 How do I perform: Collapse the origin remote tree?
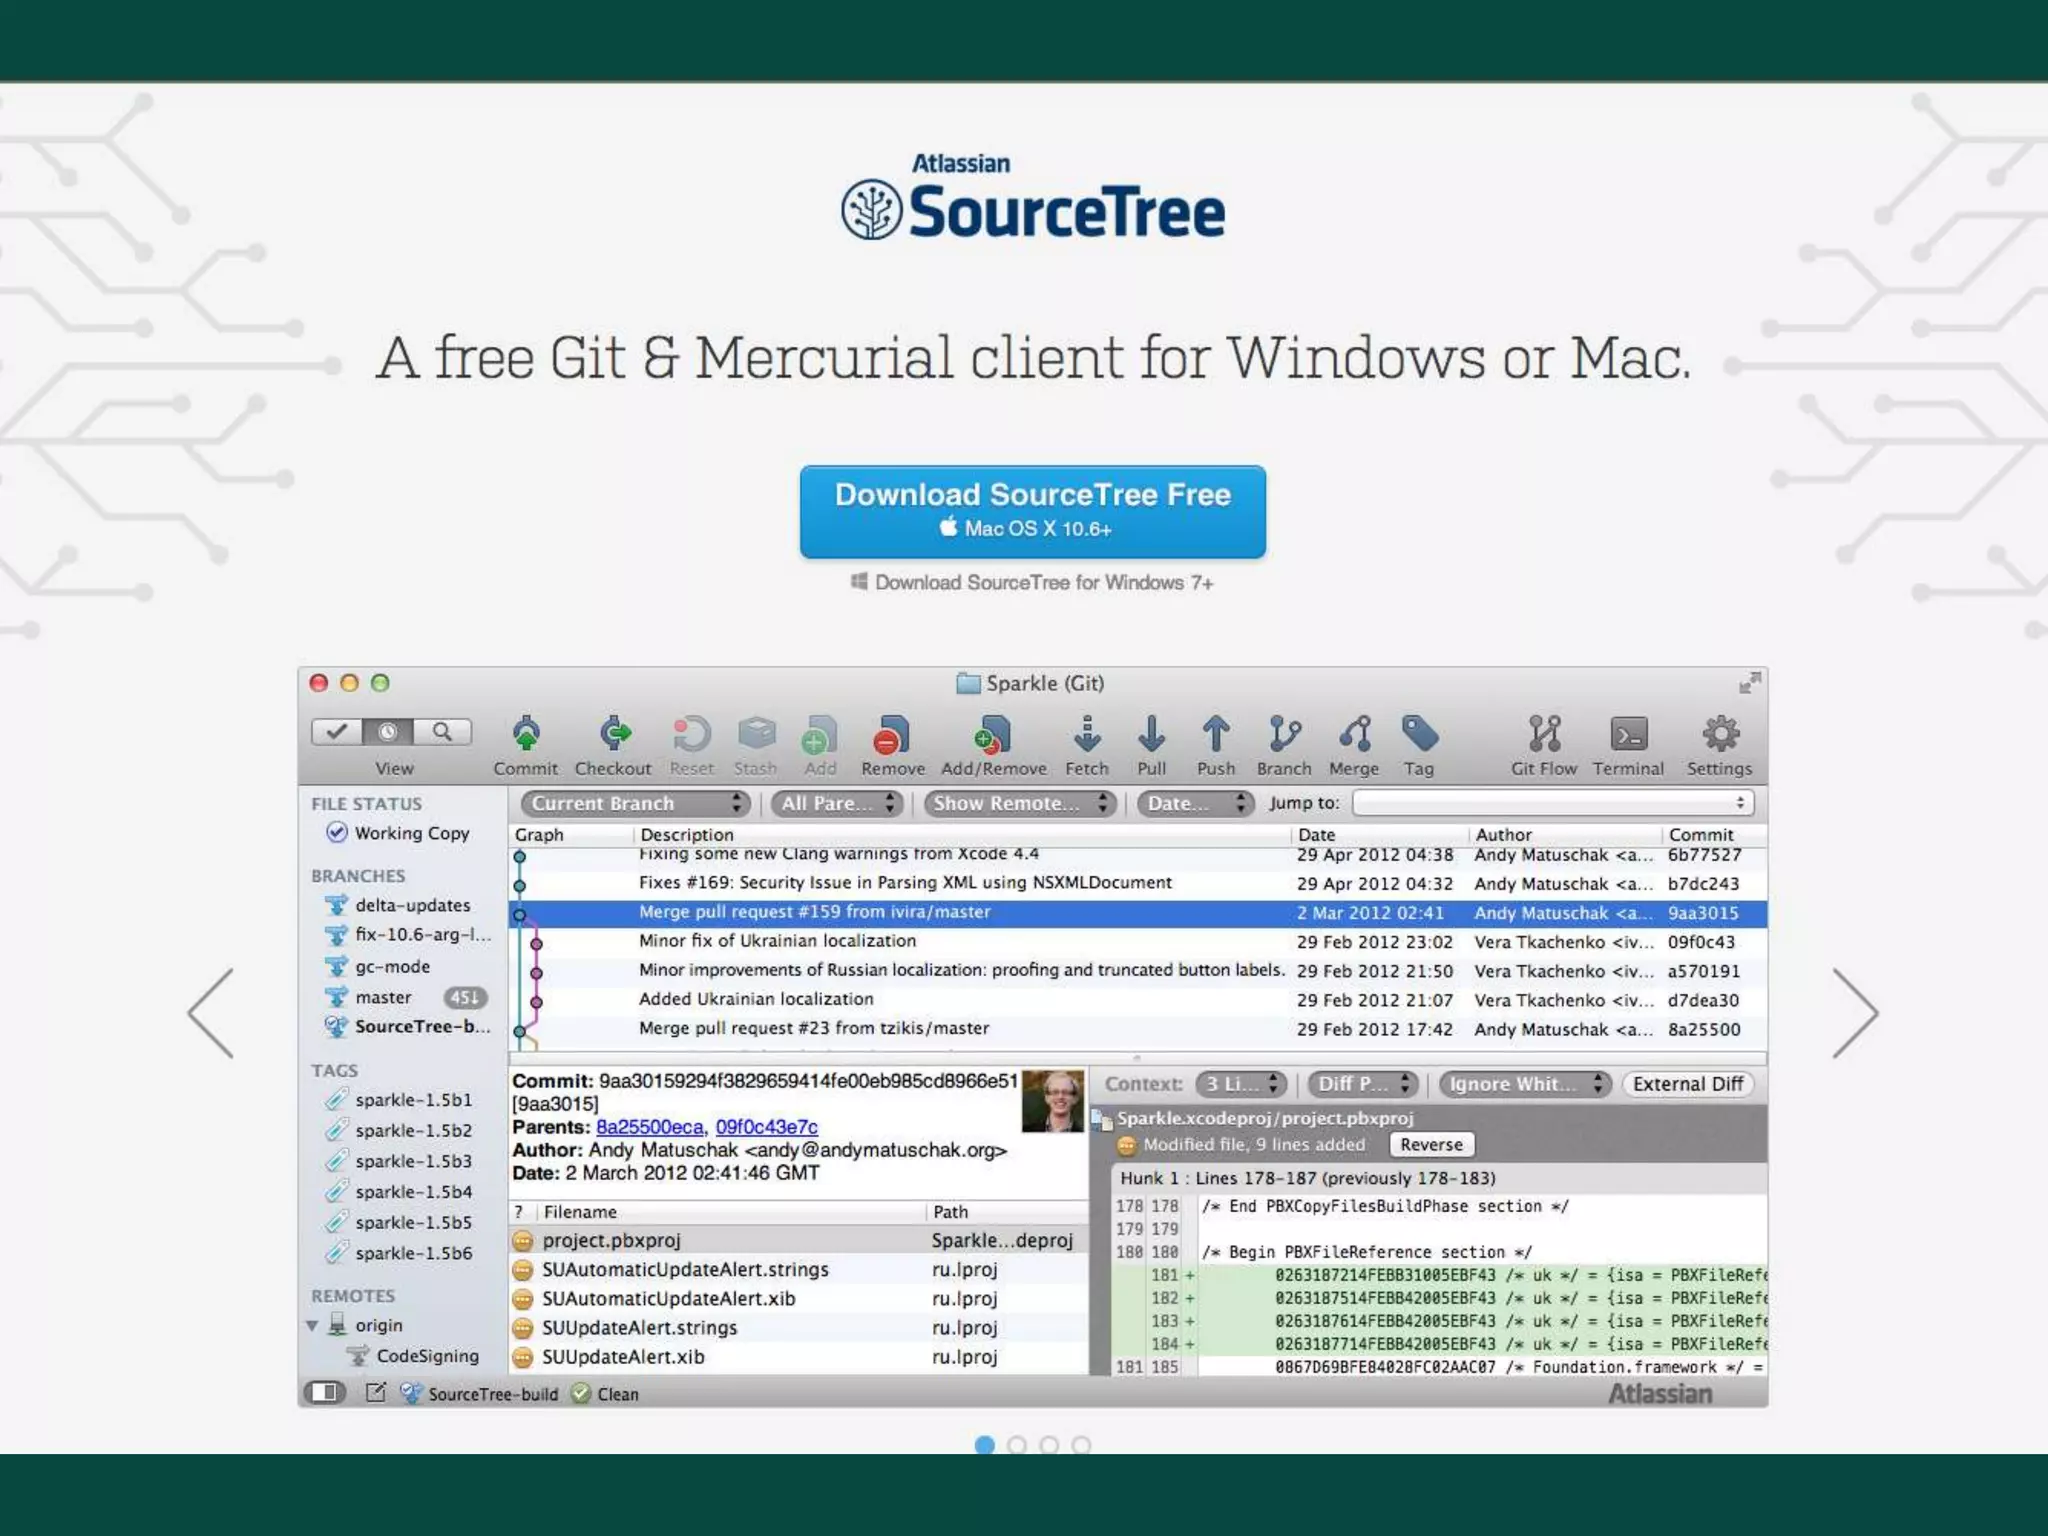tap(313, 1326)
